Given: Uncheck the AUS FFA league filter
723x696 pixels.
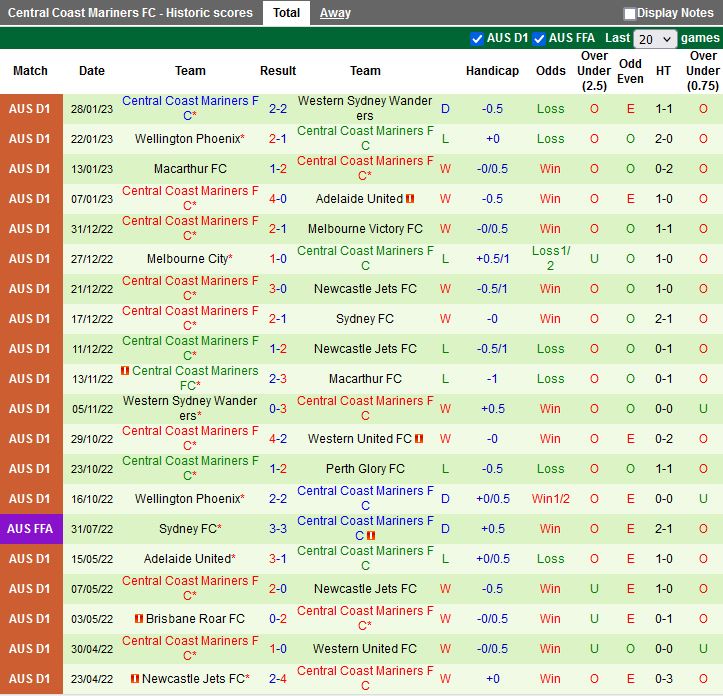Looking at the screenshot, I should [x=539, y=38].
